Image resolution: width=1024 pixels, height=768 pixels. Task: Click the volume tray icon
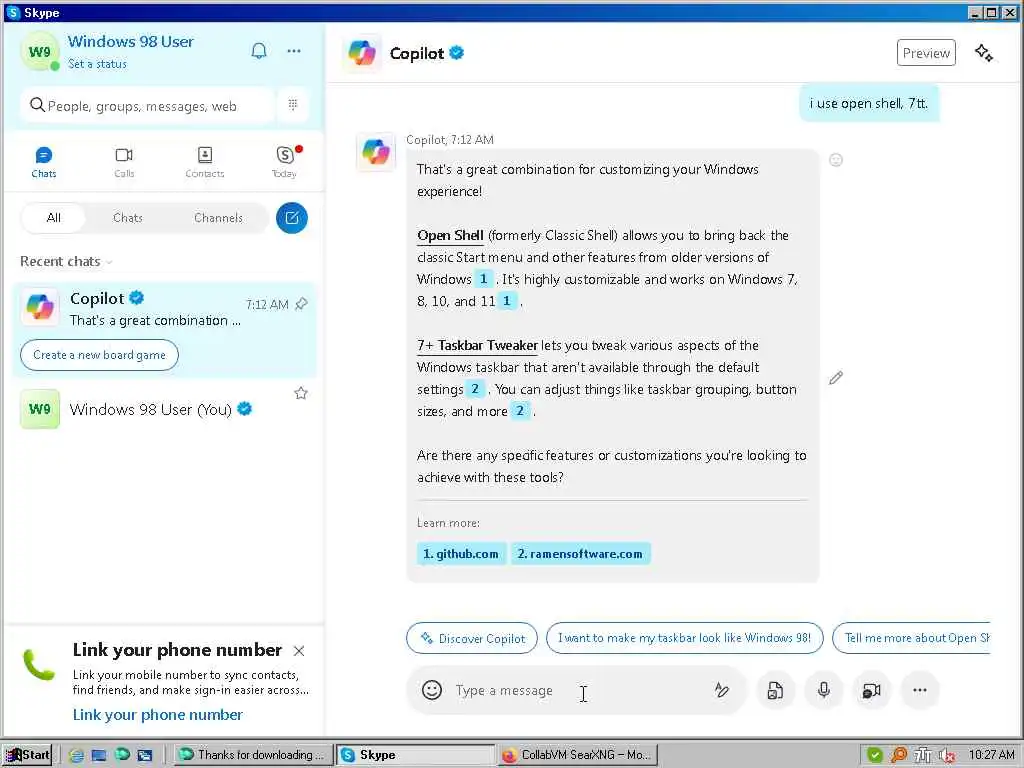pos(946,755)
